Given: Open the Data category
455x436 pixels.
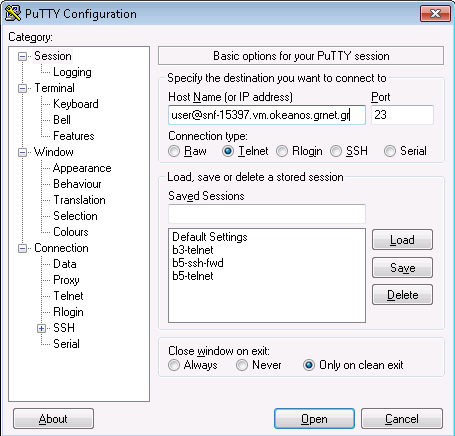Looking at the screenshot, I should [x=65, y=264].
